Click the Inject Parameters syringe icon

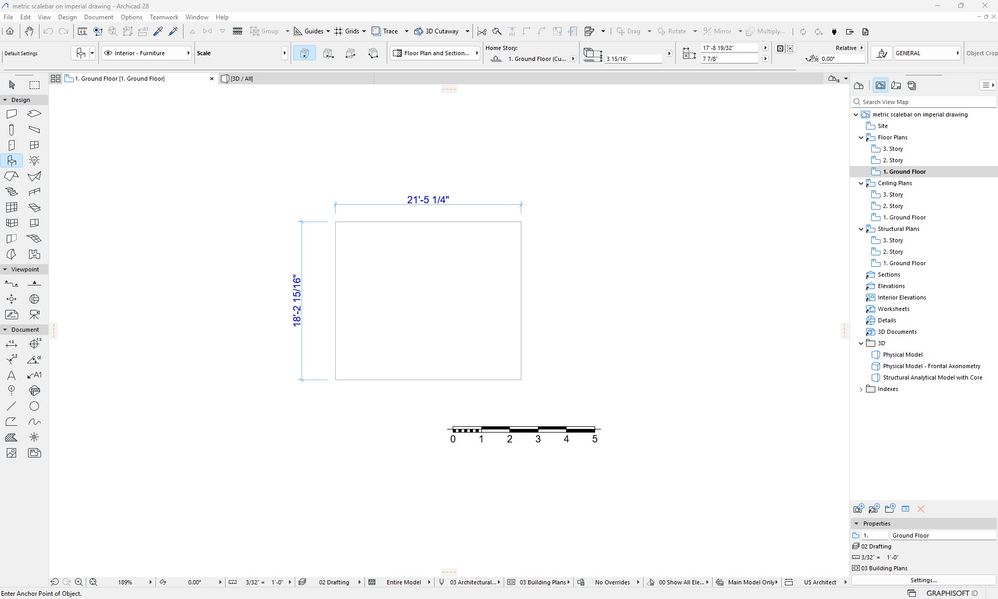tap(172, 31)
